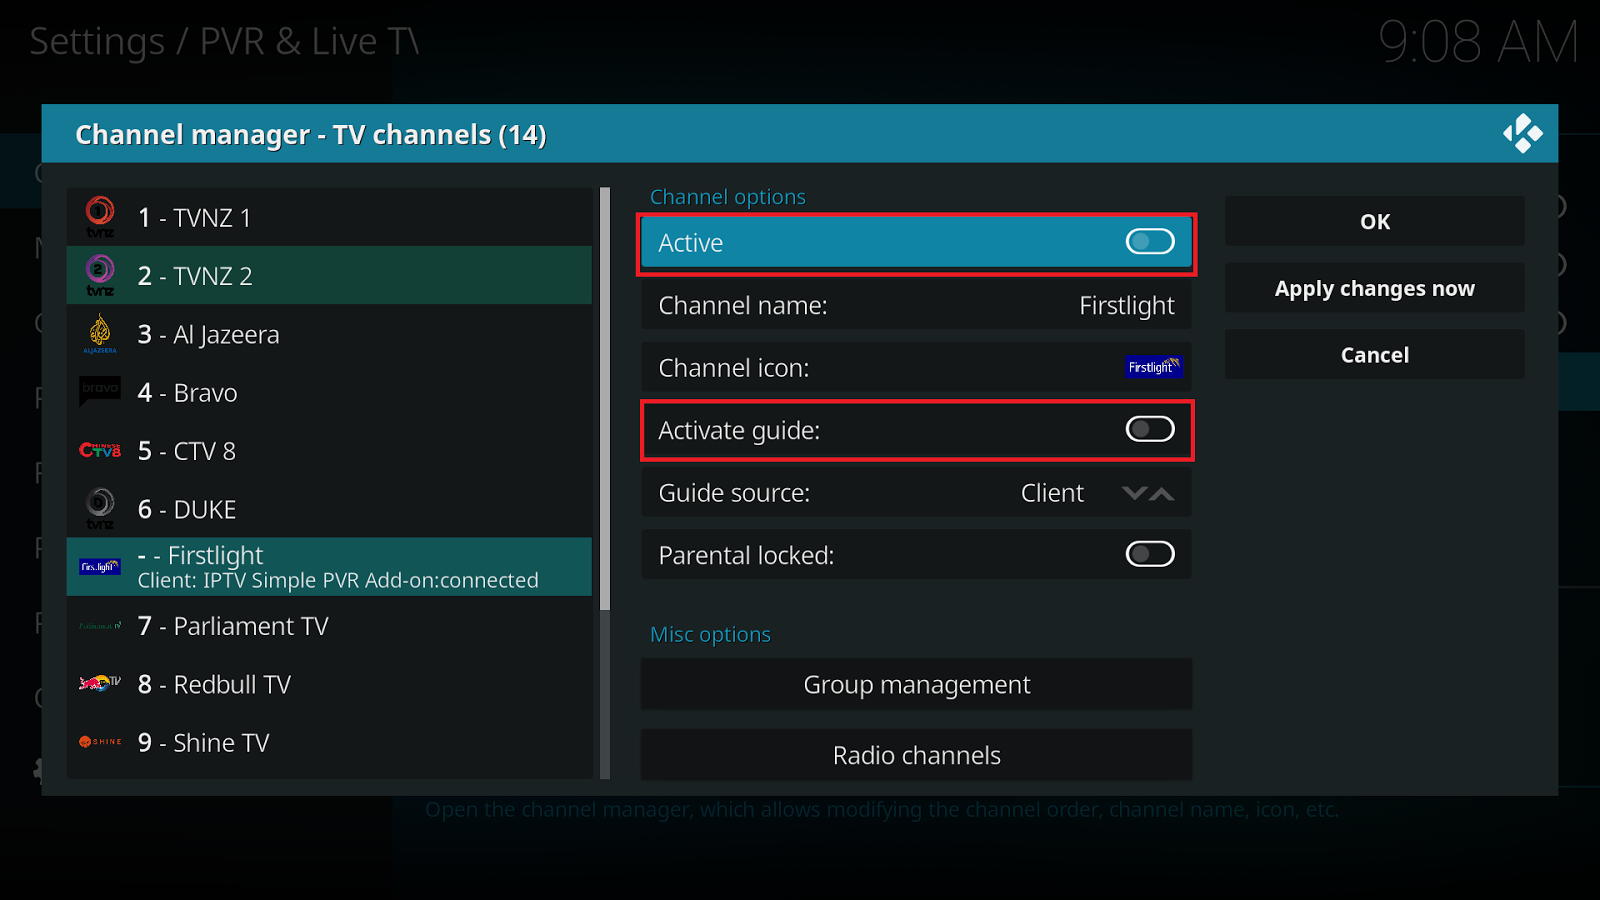Click the Firstlight channel icon thumbnail
The width and height of the screenshot is (1600, 900).
[x=1154, y=367]
